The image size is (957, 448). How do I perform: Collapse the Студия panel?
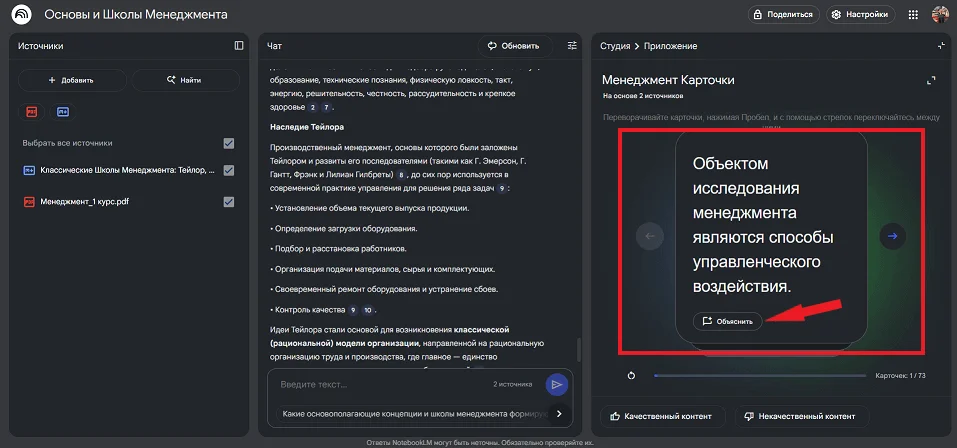pos(940,46)
